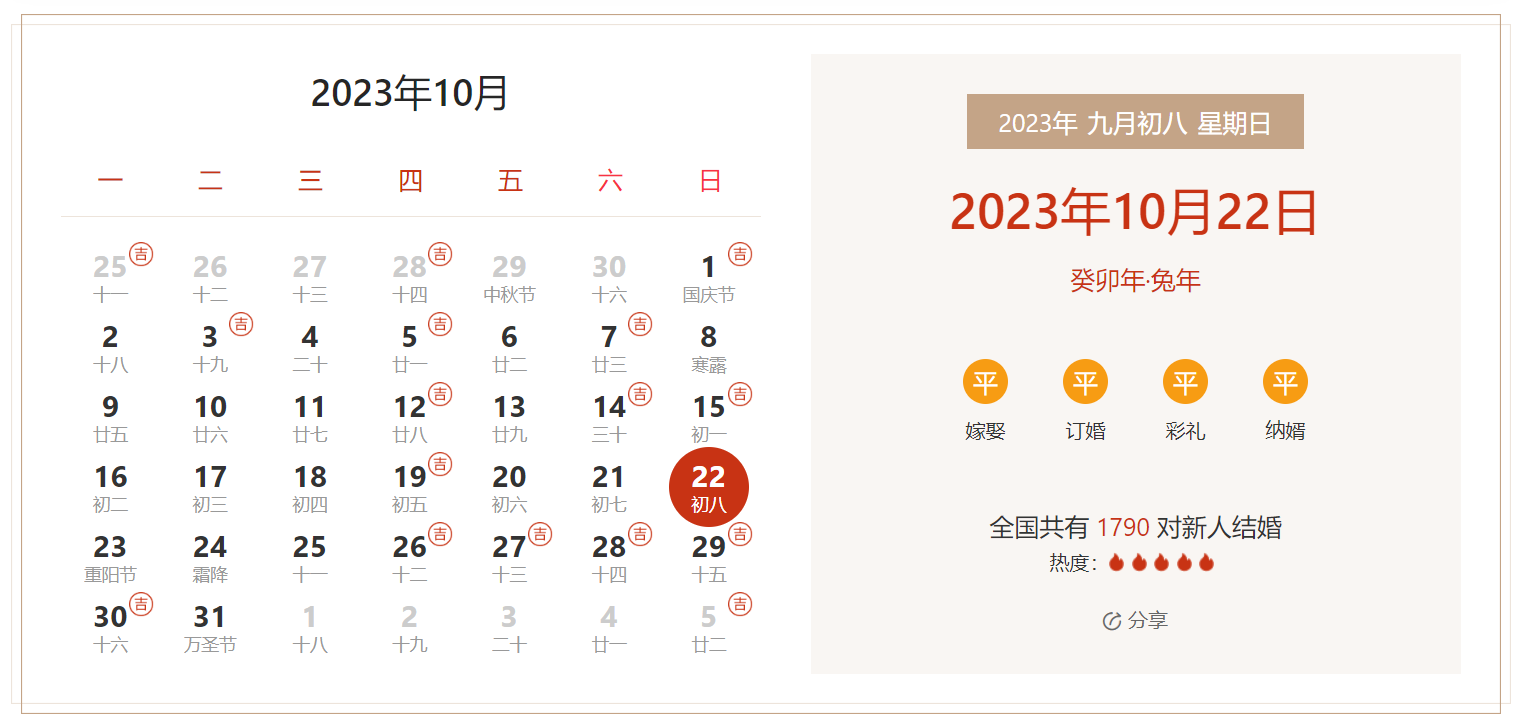The width and height of the screenshot is (1521, 722).
Task: Click the 癸卯年·兔年 text
Action: click(x=1135, y=281)
